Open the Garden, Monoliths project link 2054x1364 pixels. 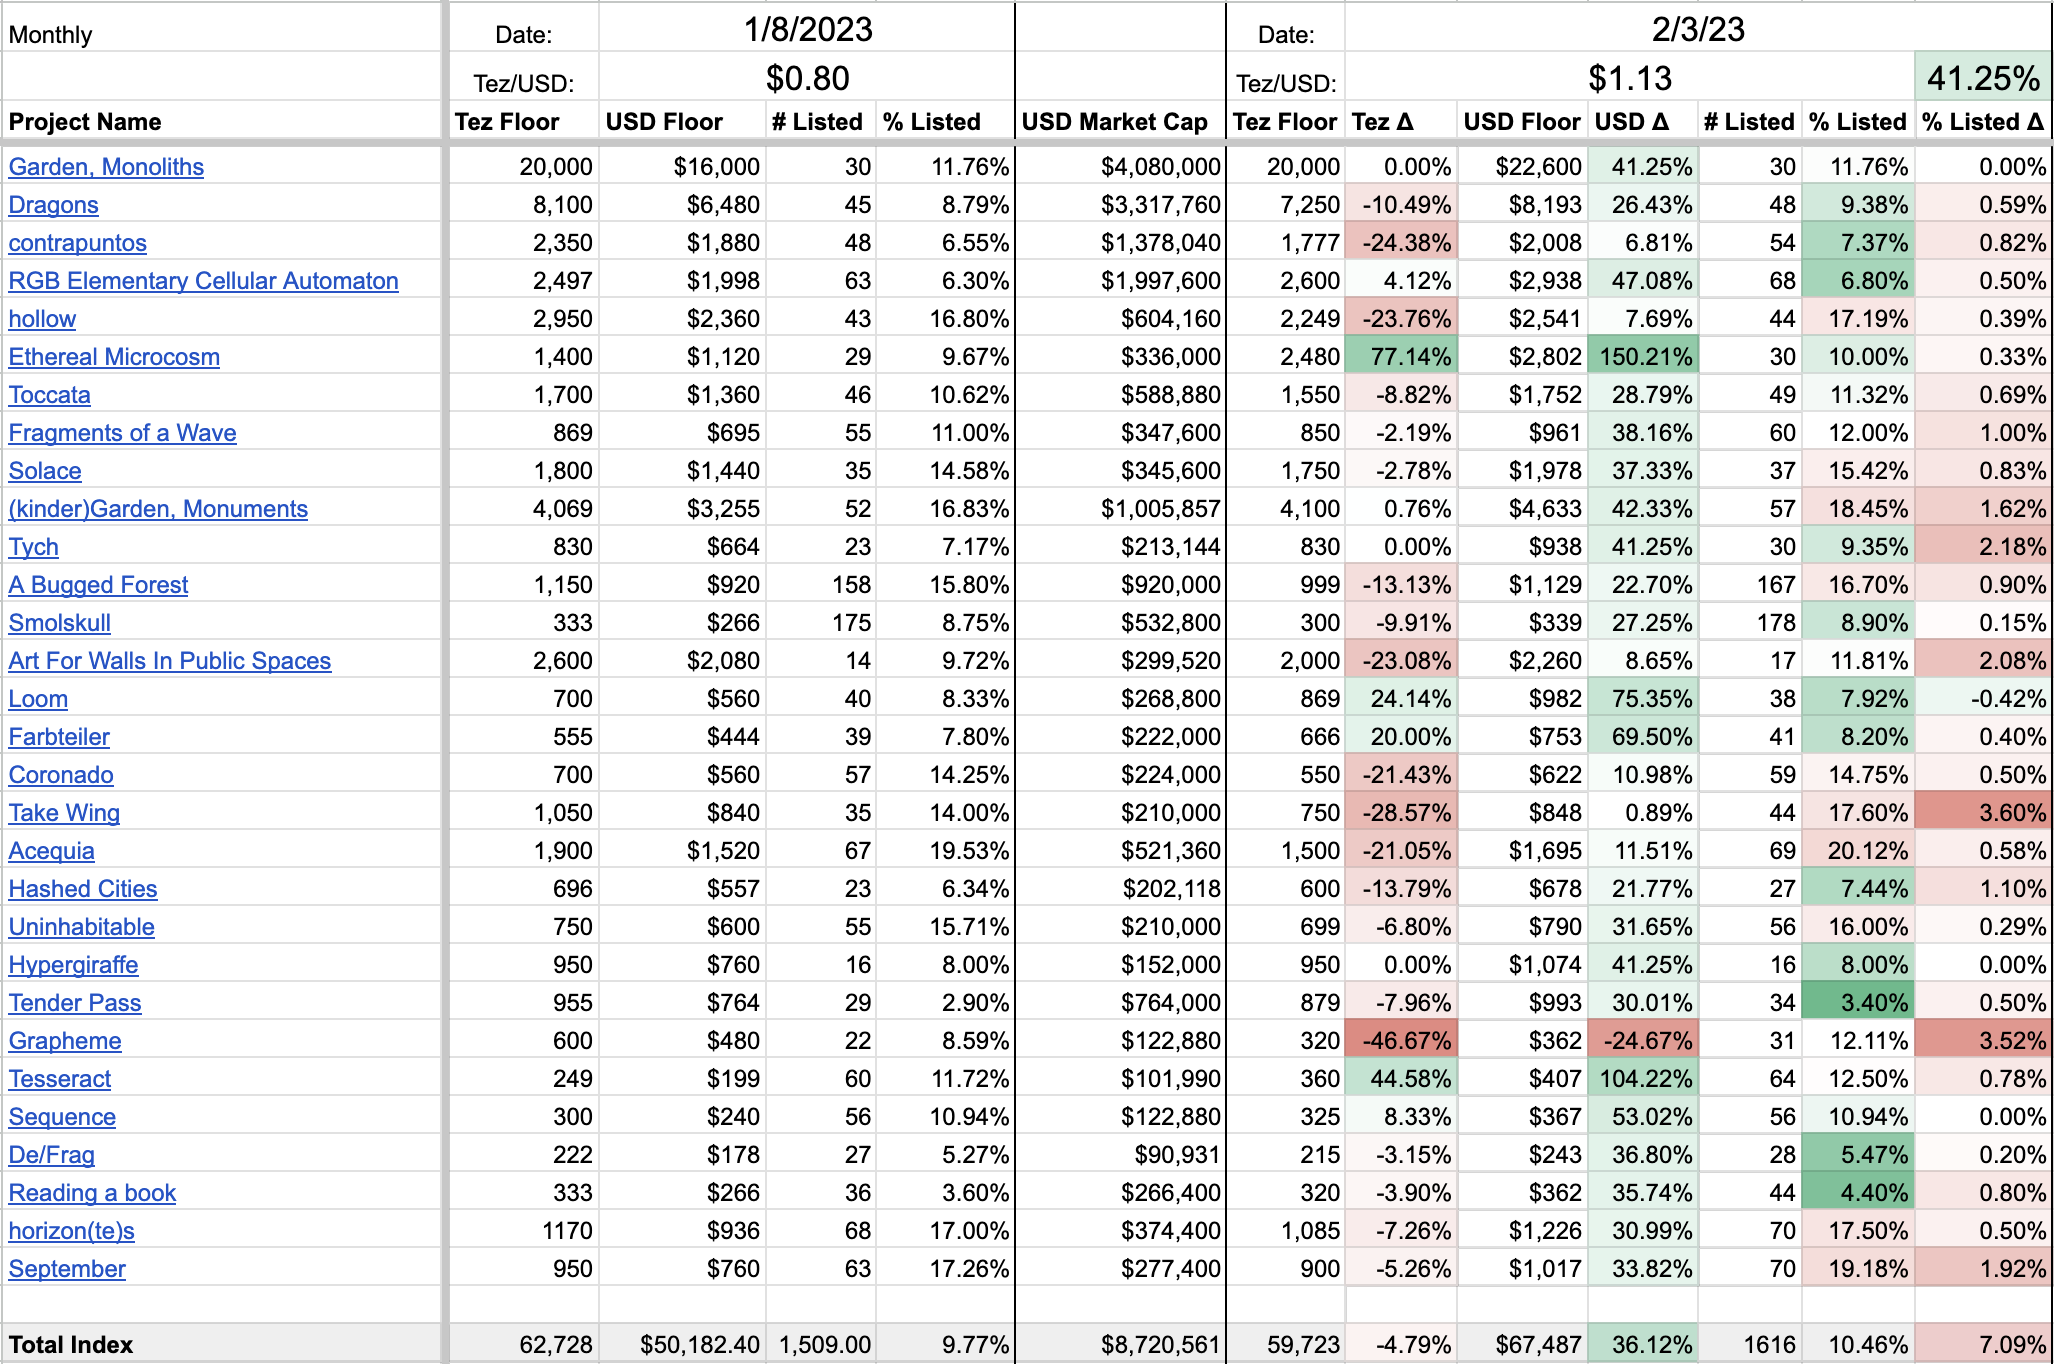pos(106,167)
